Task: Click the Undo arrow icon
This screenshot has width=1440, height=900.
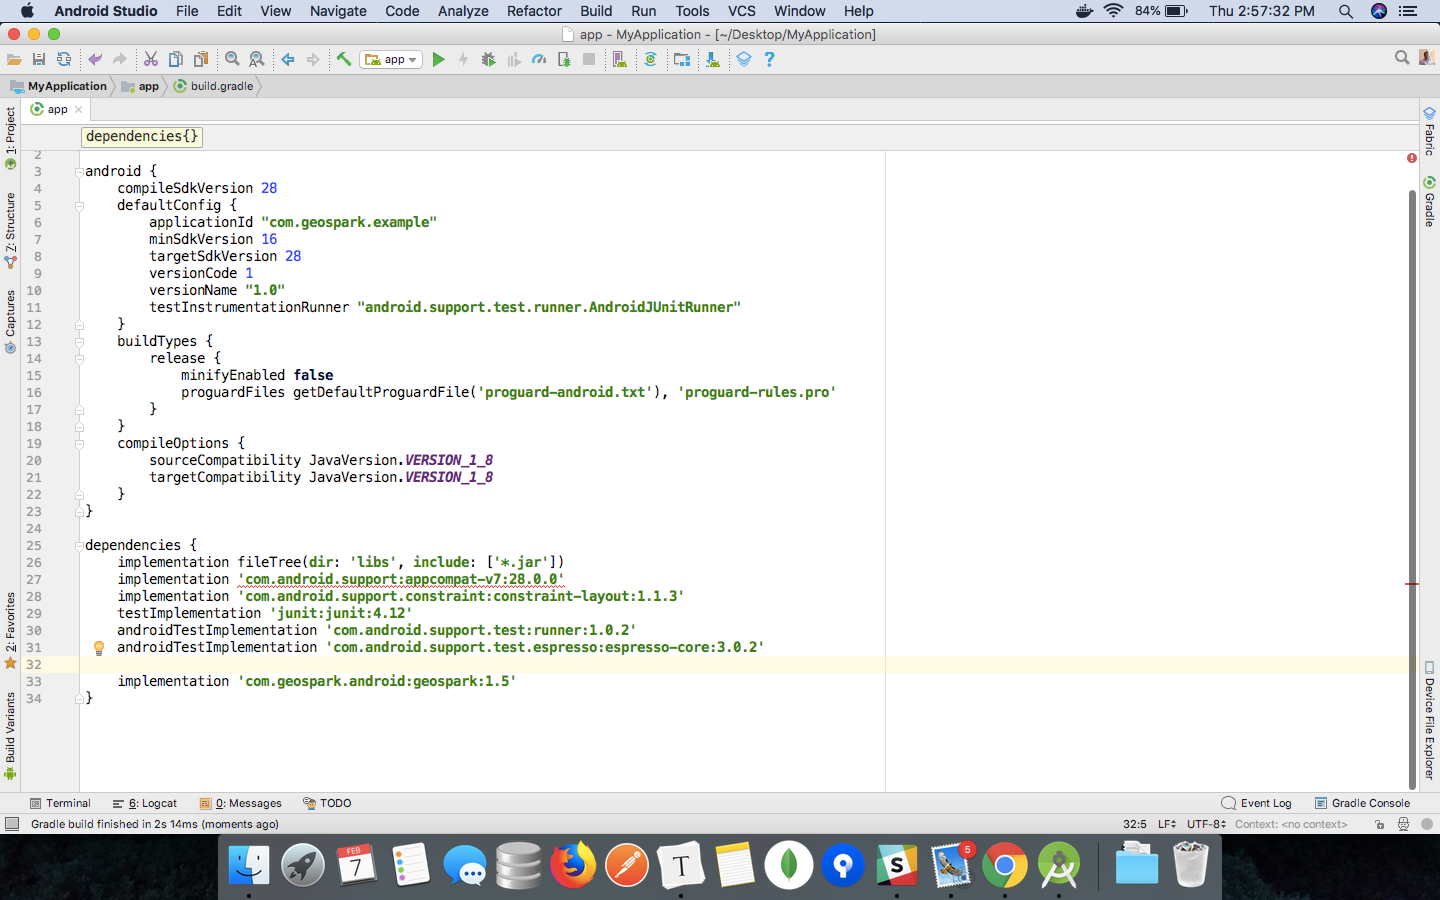Action: (x=95, y=60)
